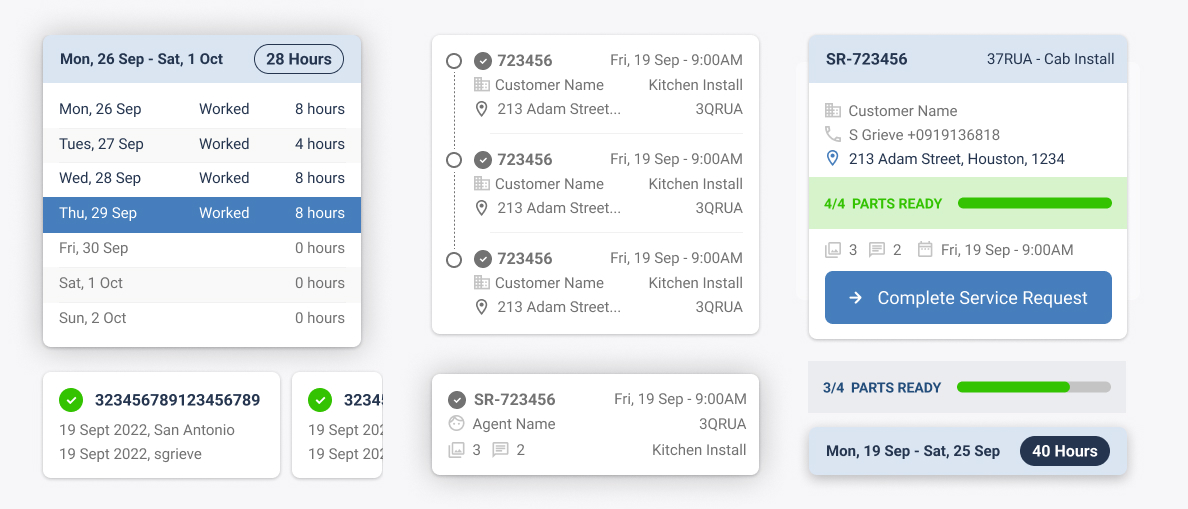Image resolution: width=1188 pixels, height=509 pixels.
Task: Toggle the check circle beside SR-723456 Agent card
Action: click(x=457, y=399)
